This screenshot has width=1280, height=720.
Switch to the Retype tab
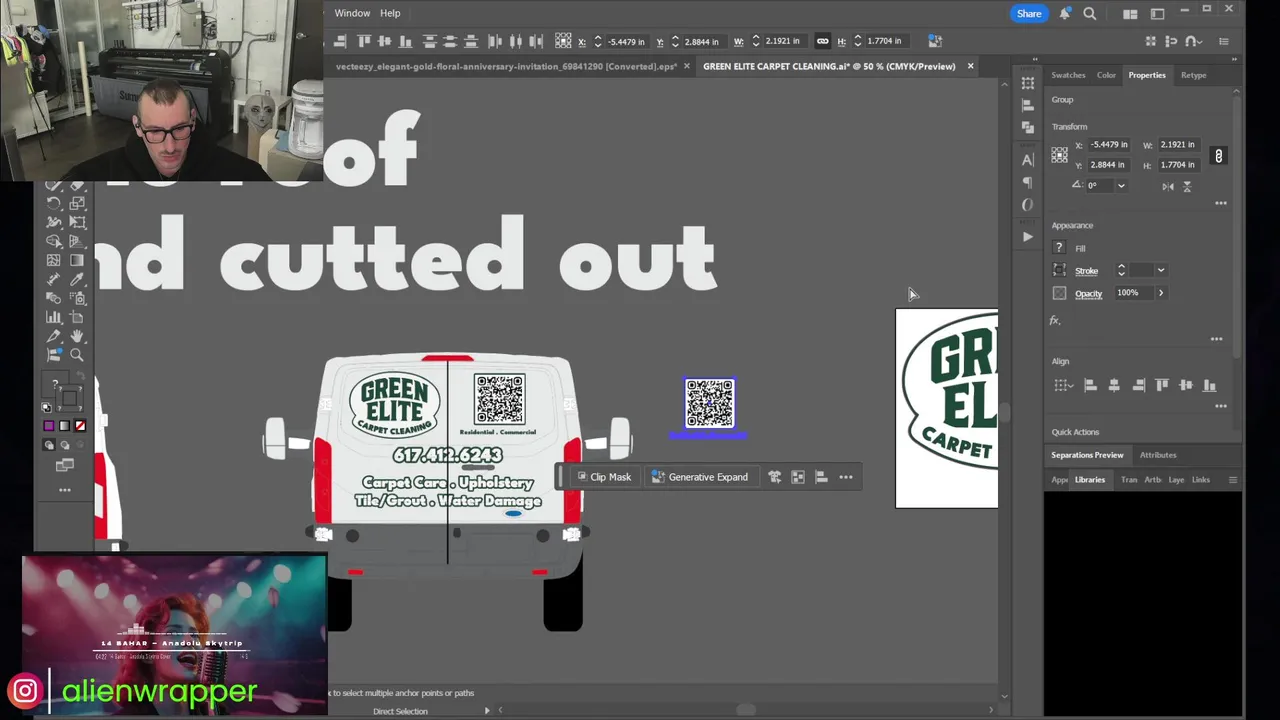pyautogui.click(x=1193, y=75)
